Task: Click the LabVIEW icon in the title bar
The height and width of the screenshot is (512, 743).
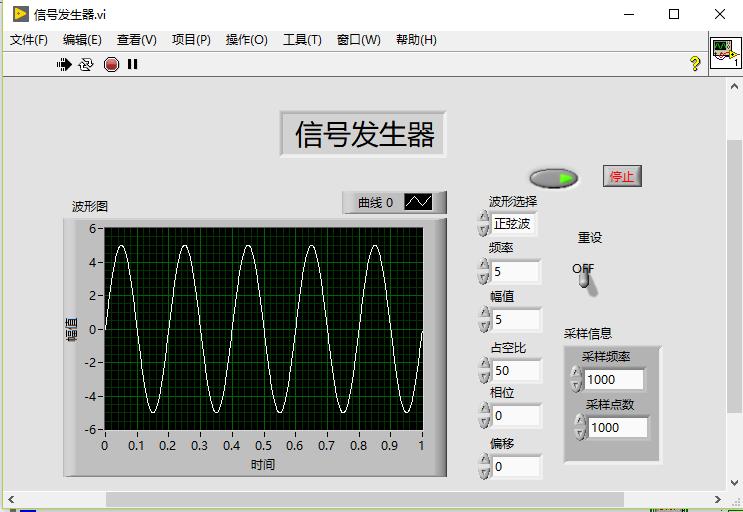Action: (20, 14)
